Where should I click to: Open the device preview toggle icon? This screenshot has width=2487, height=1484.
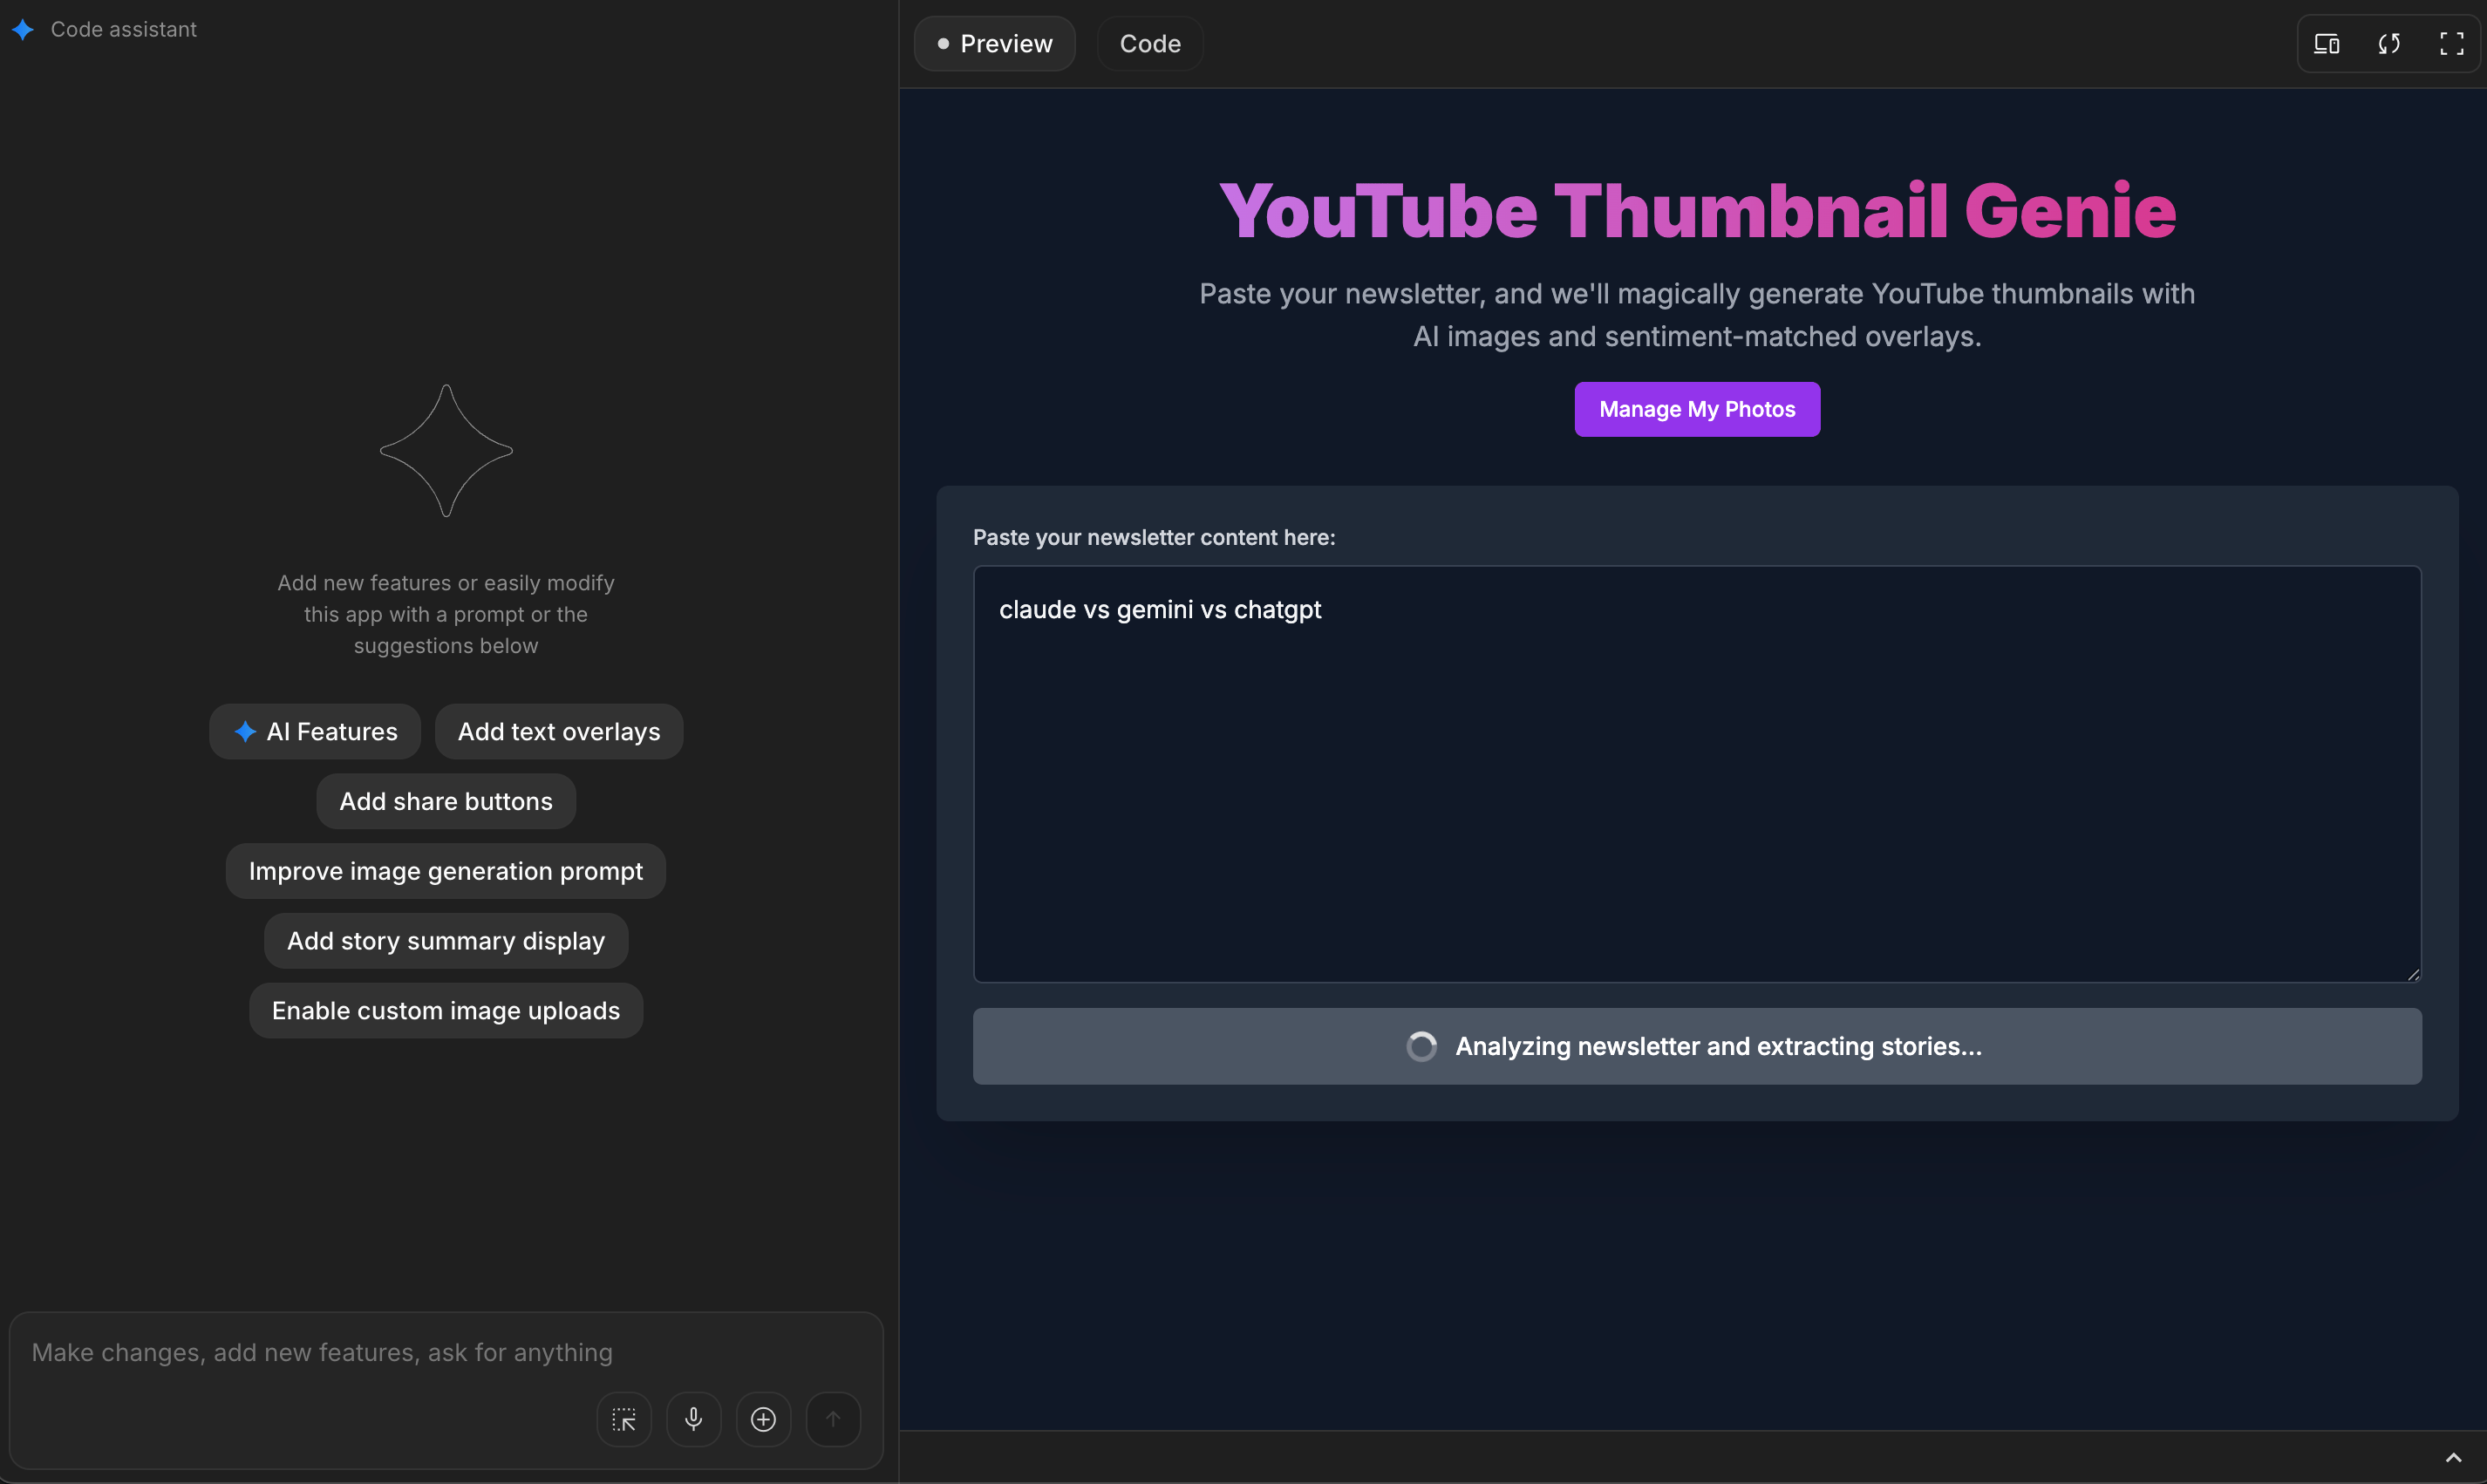click(2326, 44)
